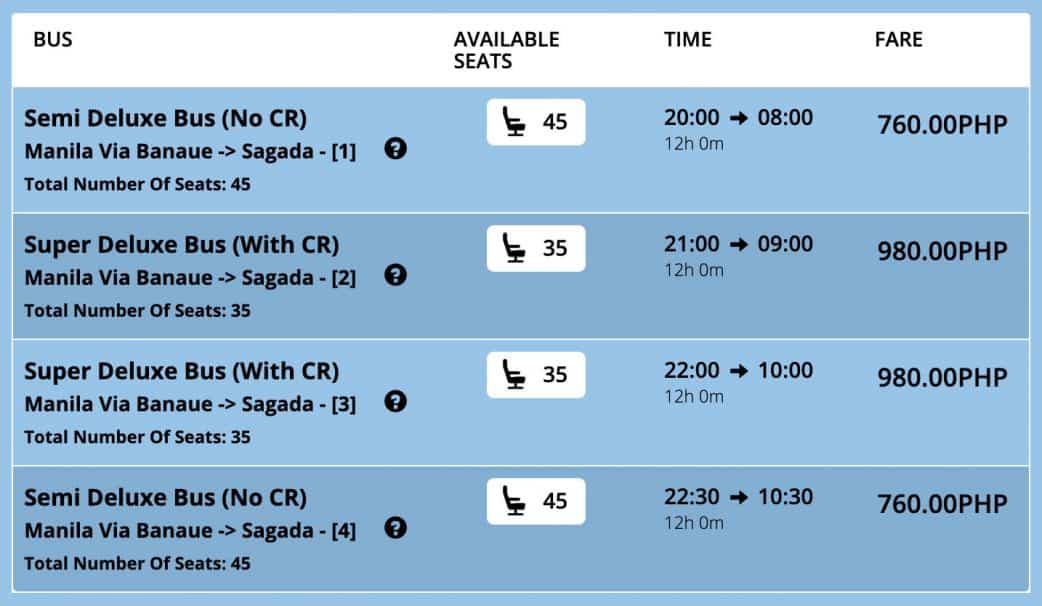Click seat icon for 21:00 Super Deluxe bus
The image size is (1042, 606).
[514, 248]
